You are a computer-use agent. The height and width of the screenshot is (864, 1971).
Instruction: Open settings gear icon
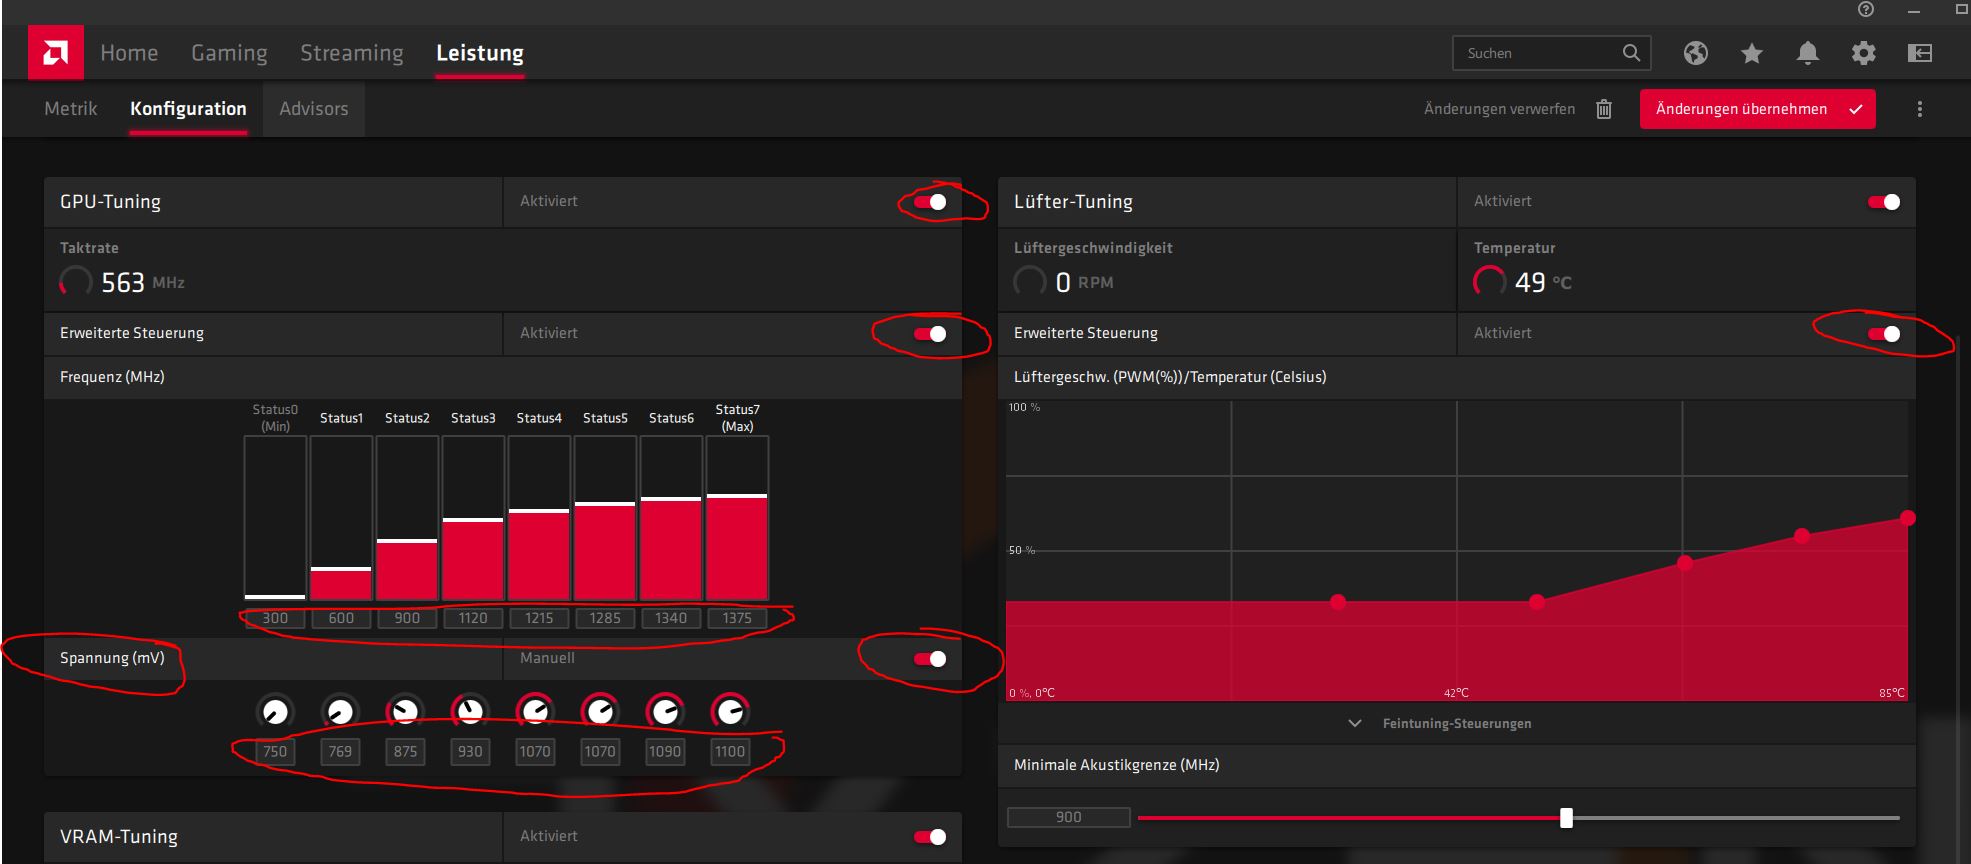(x=1864, y=53)
